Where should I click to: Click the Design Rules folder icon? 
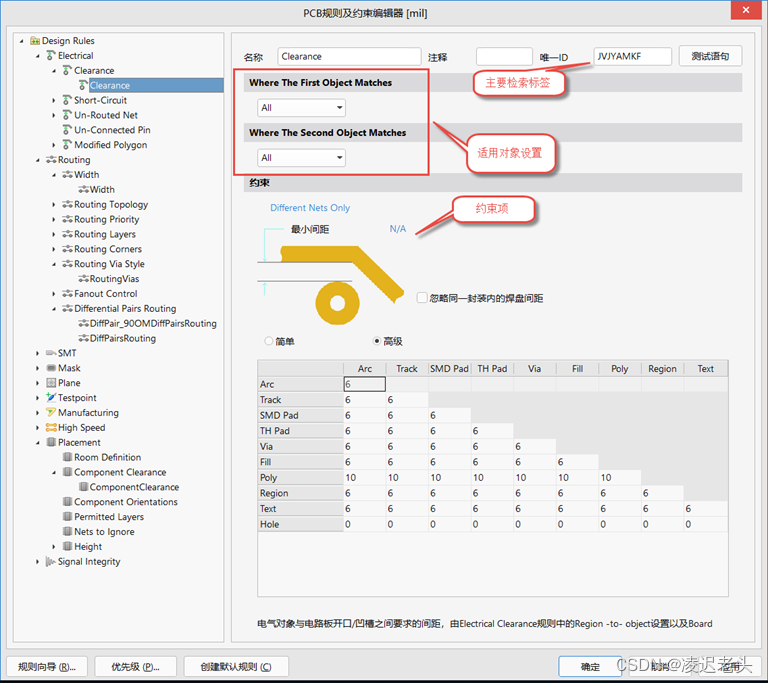tap(35, 41)
